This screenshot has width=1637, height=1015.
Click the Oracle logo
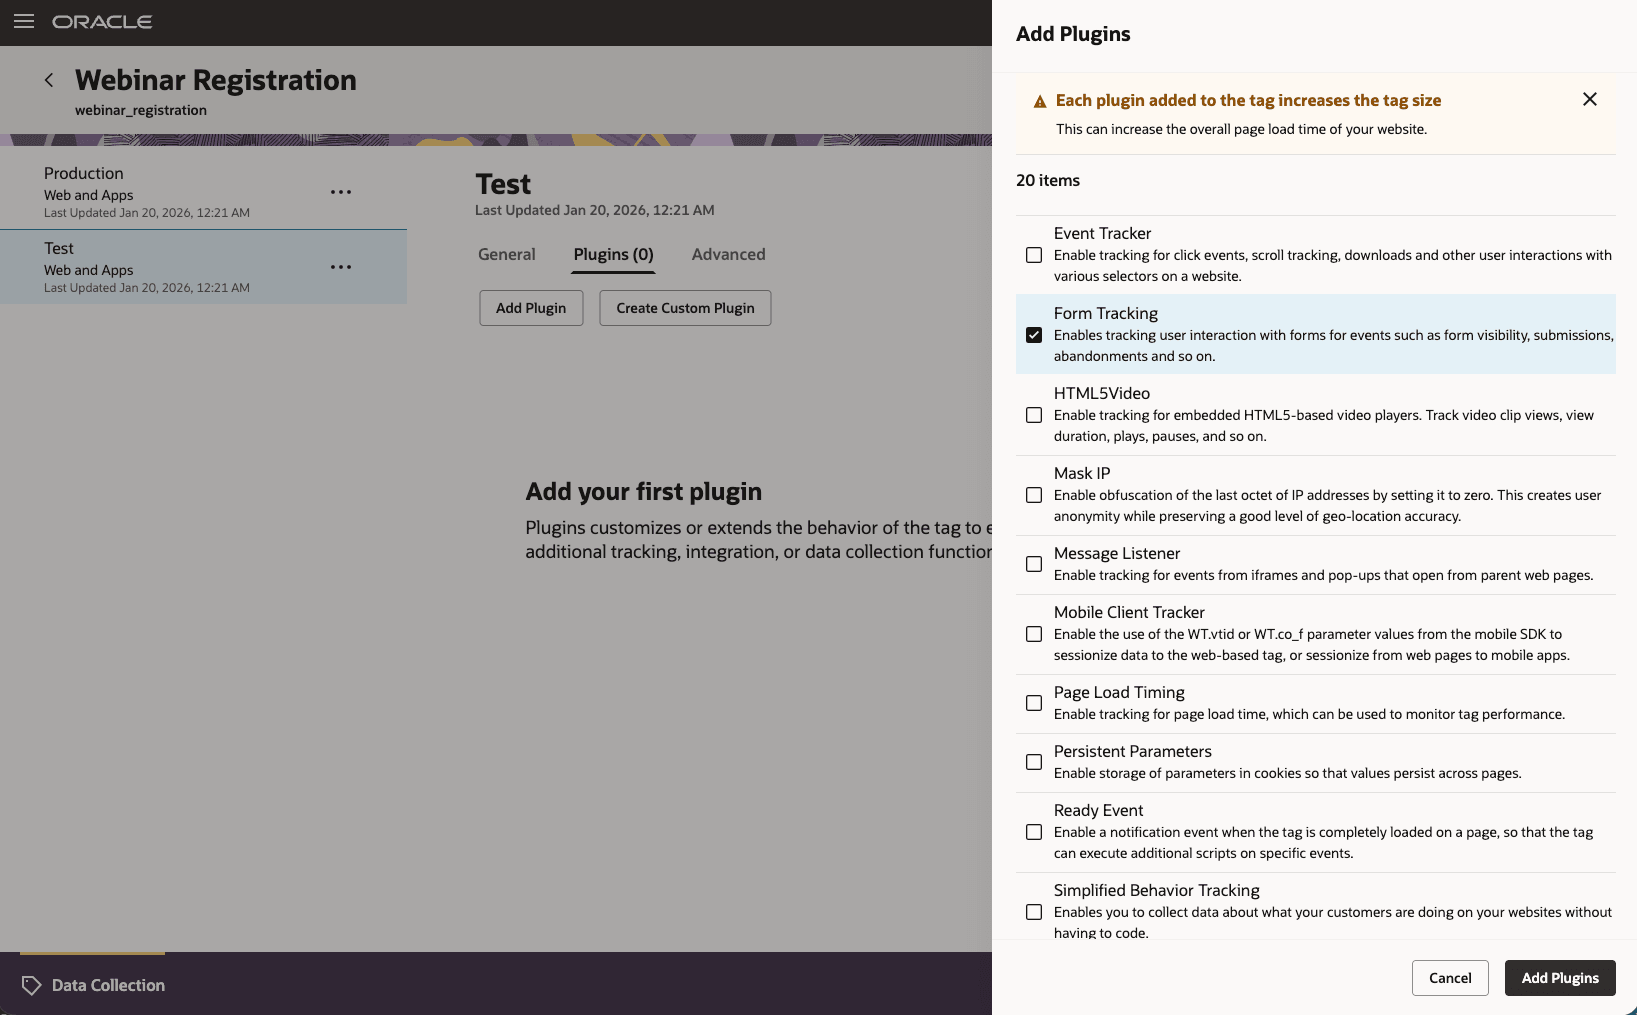pos(101,21)
